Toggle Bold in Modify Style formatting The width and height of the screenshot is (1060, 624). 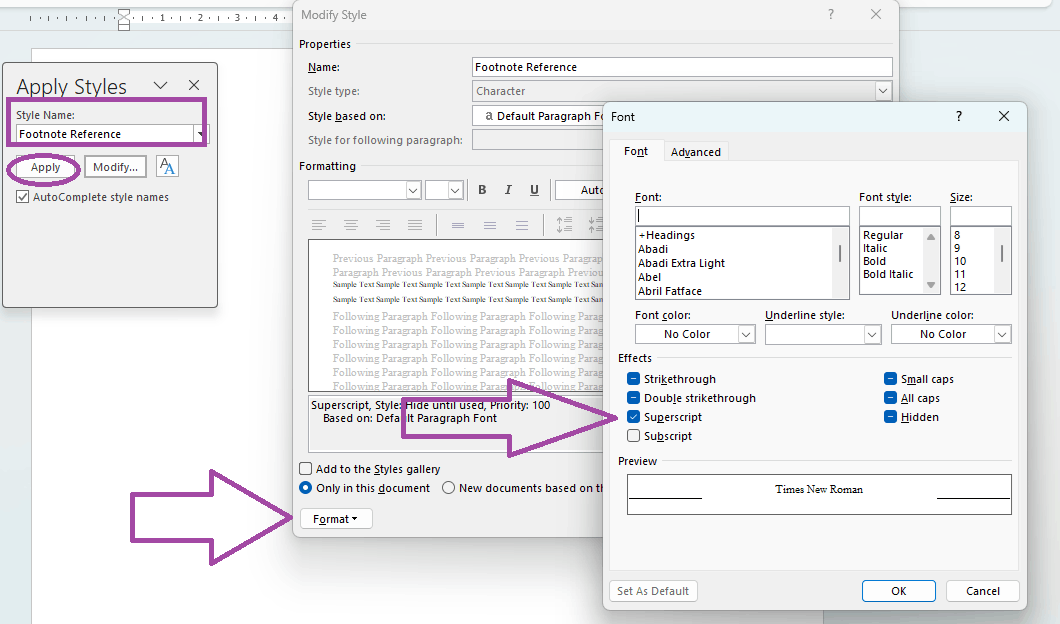(x=482, y=190)
